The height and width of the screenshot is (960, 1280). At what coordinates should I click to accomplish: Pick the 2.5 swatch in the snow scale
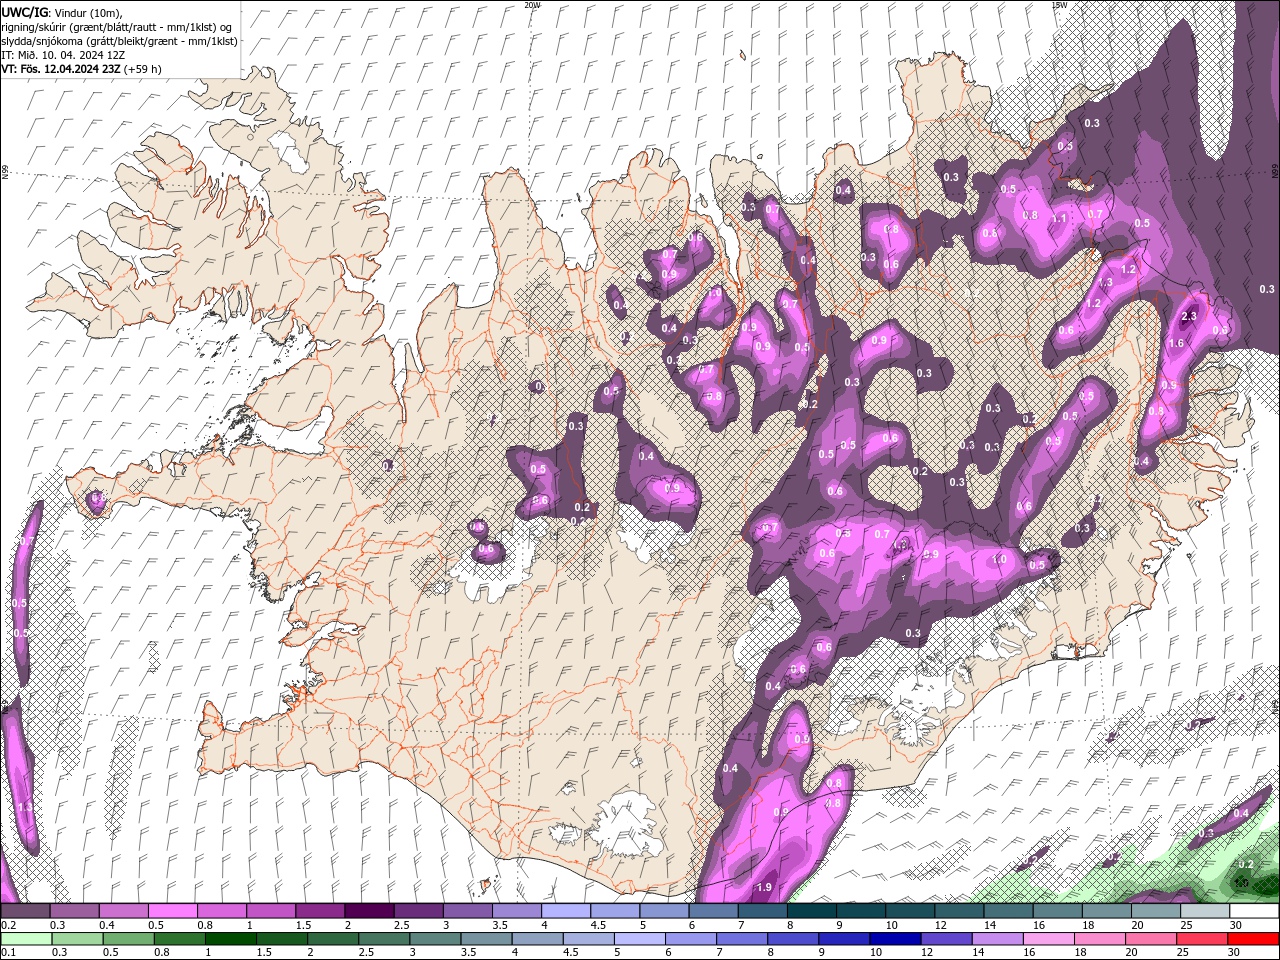click(418, 911)
